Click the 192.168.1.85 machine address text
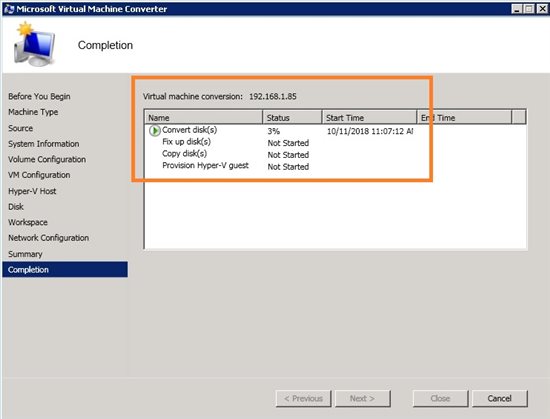 pos(273,96)
